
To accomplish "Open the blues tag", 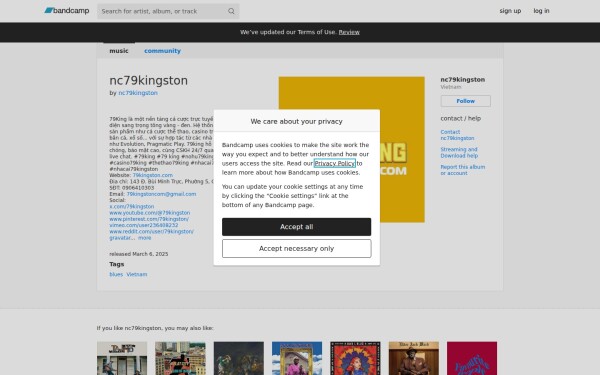I will (x=116, y=274).
